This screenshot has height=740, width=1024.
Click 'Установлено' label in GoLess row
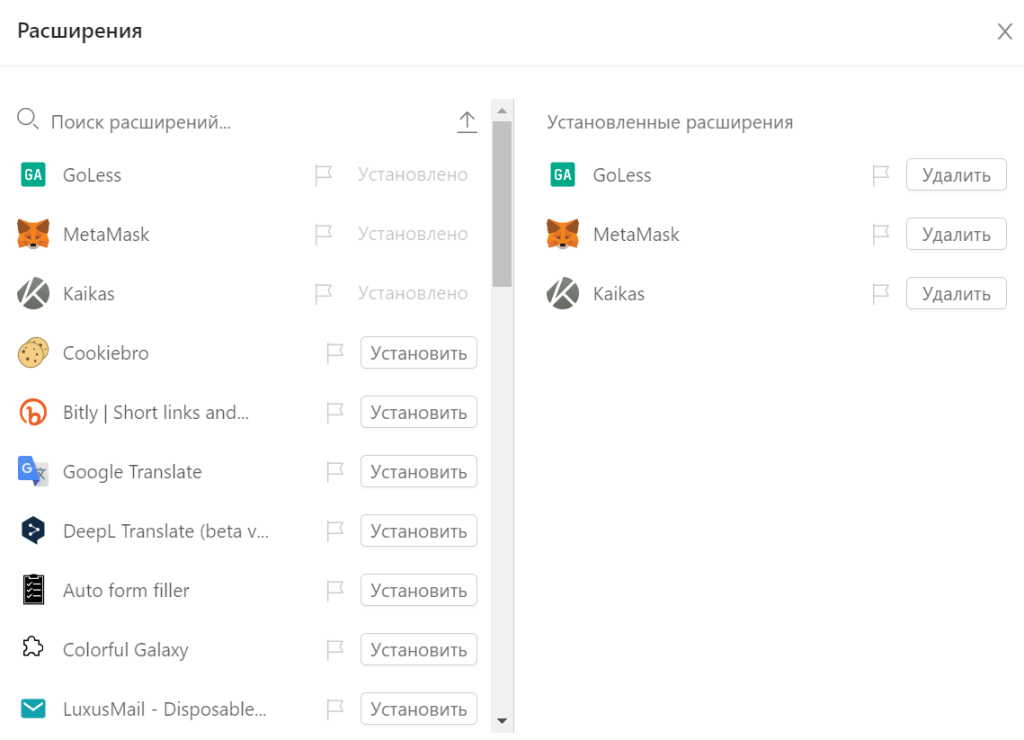pyautogui.click(x=413, y=174)
